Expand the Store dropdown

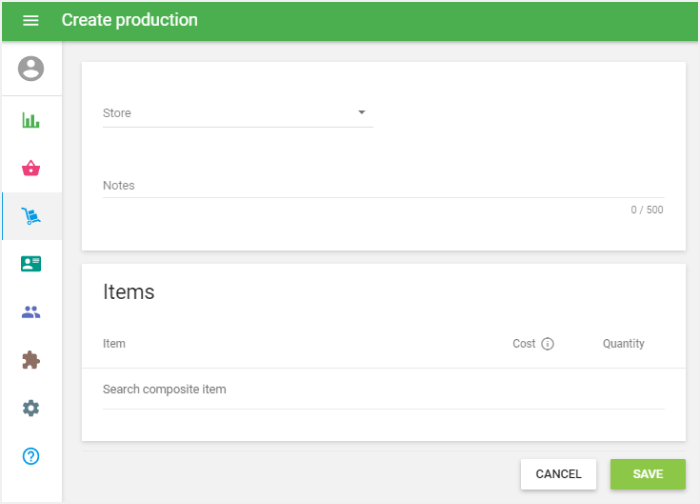[238, 113]
